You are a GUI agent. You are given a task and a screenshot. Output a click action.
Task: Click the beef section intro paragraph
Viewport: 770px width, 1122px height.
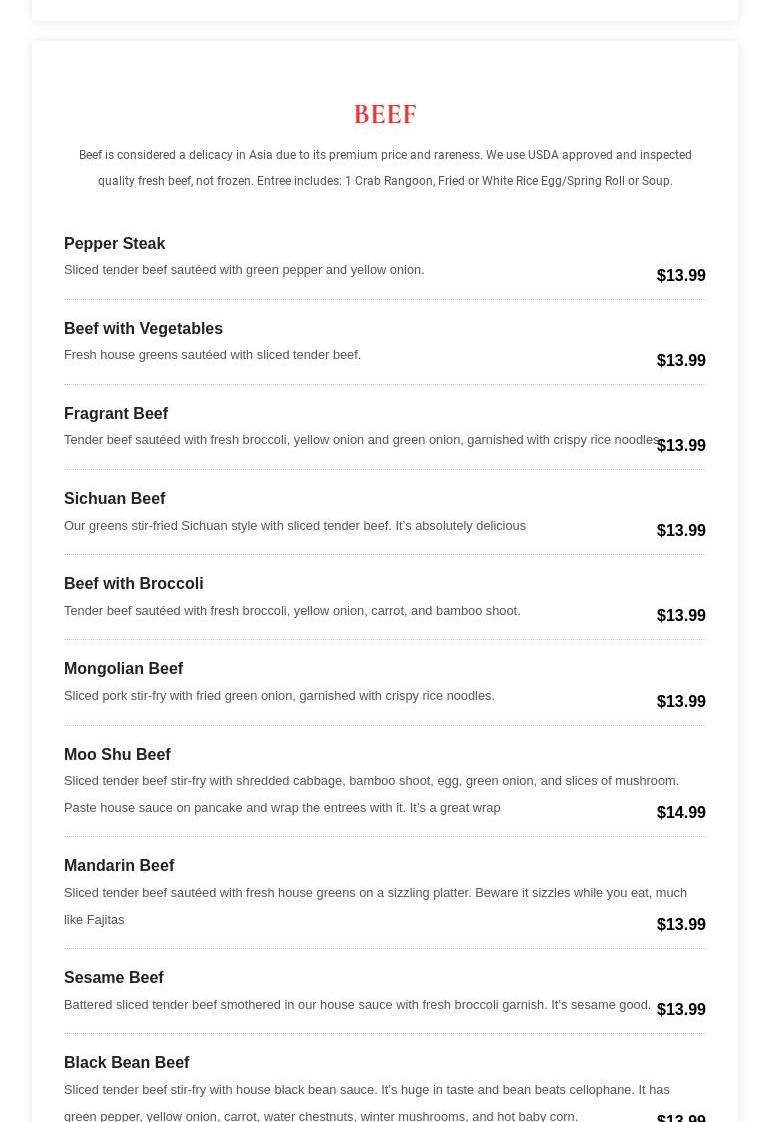385,168
